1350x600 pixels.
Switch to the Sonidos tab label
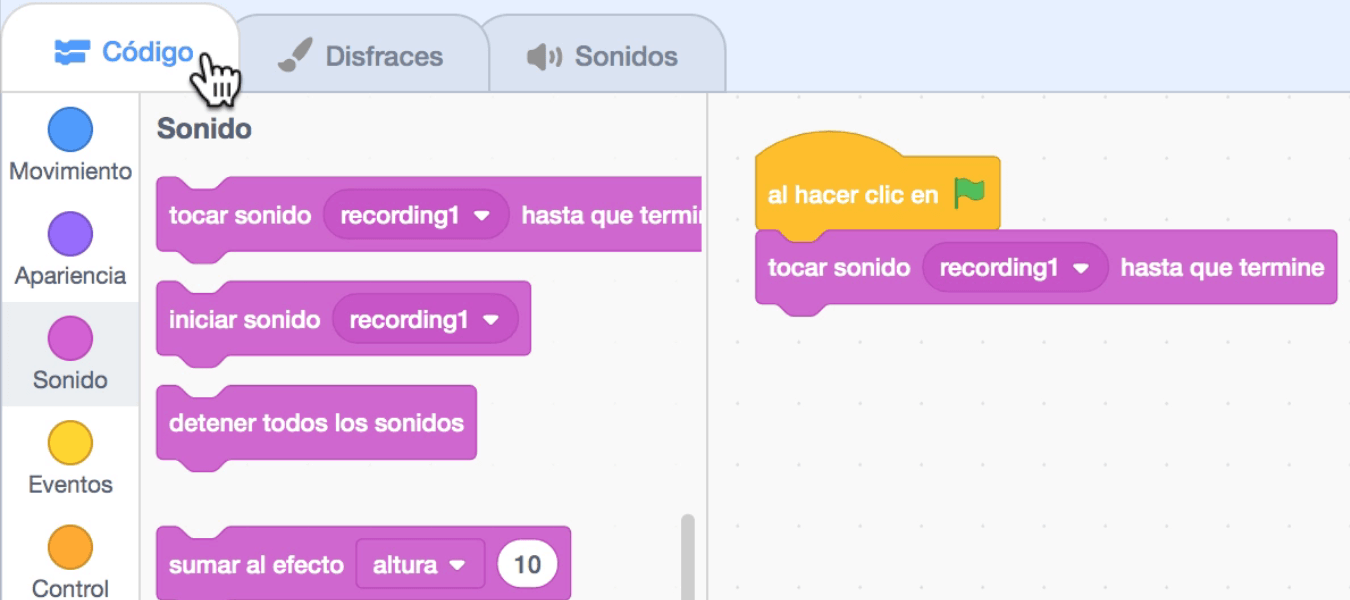(625, 57)
